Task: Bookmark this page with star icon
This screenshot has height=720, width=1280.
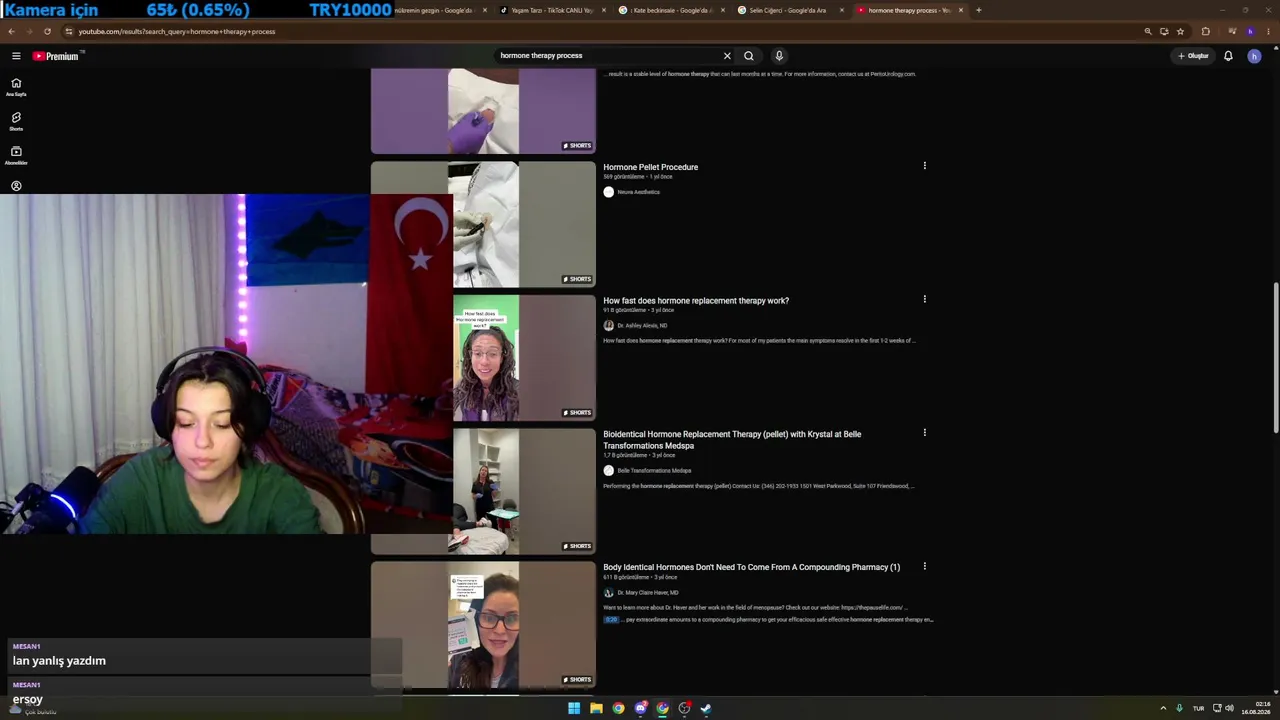Action: tap(1180, 31)
